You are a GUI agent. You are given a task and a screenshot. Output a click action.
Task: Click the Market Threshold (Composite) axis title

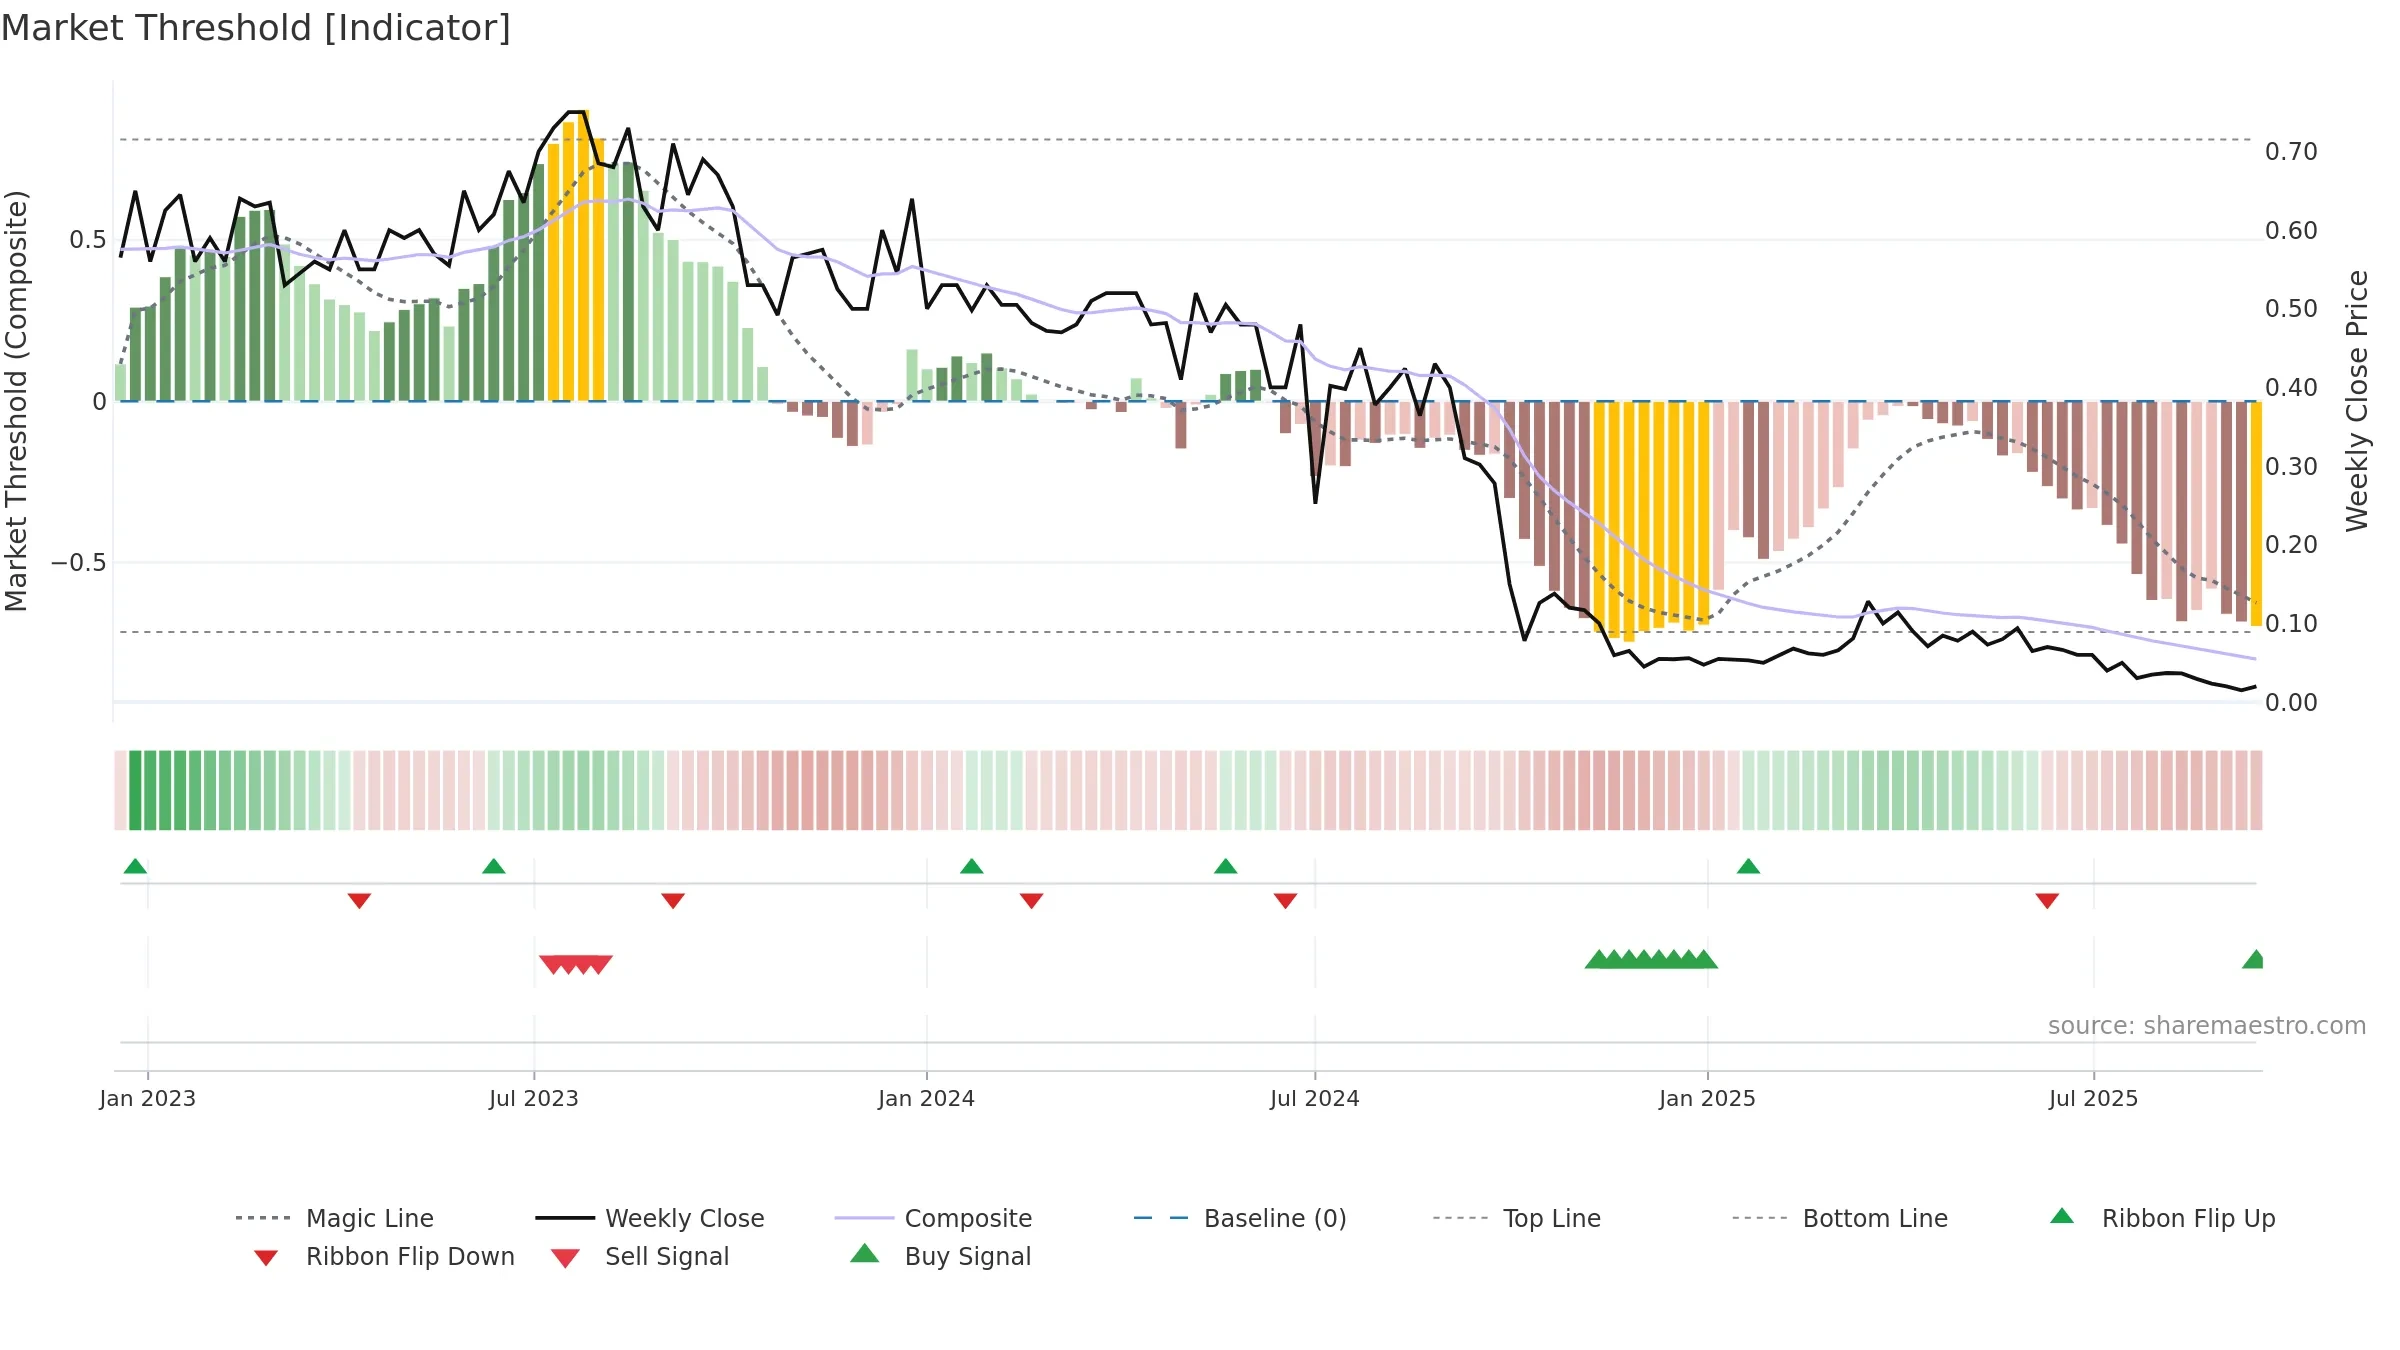click(x=16, y=400)
